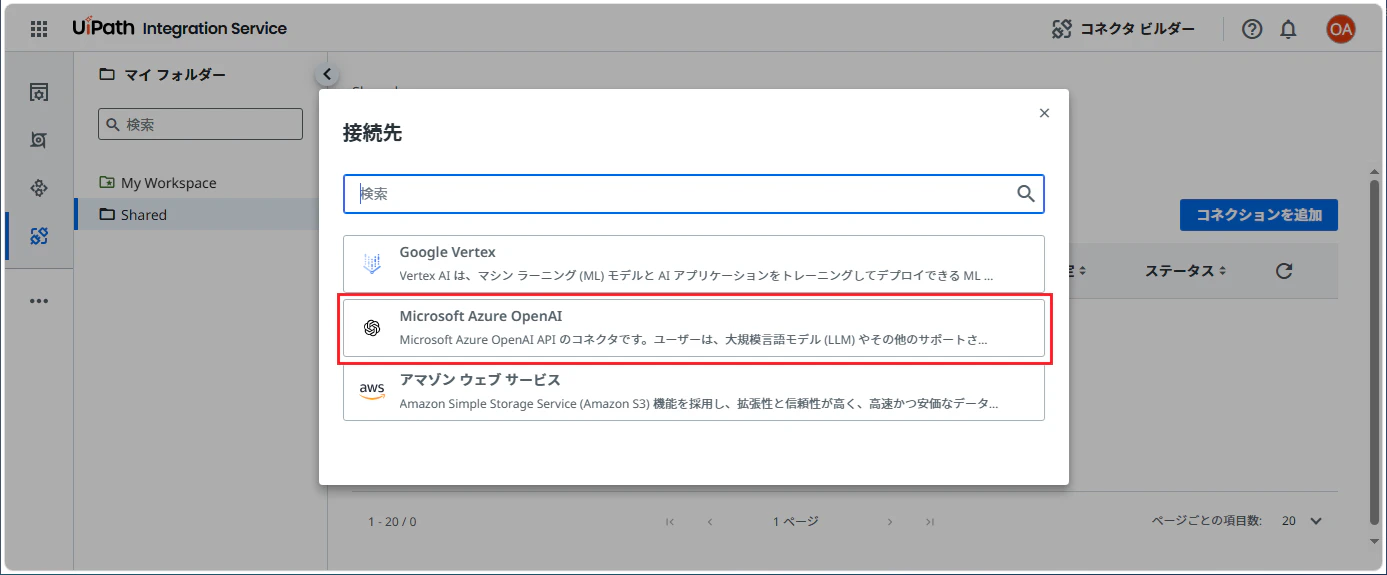Click コネクションを追加 button
Screen dimensions: 1387x575
(x=1259, y=215)
